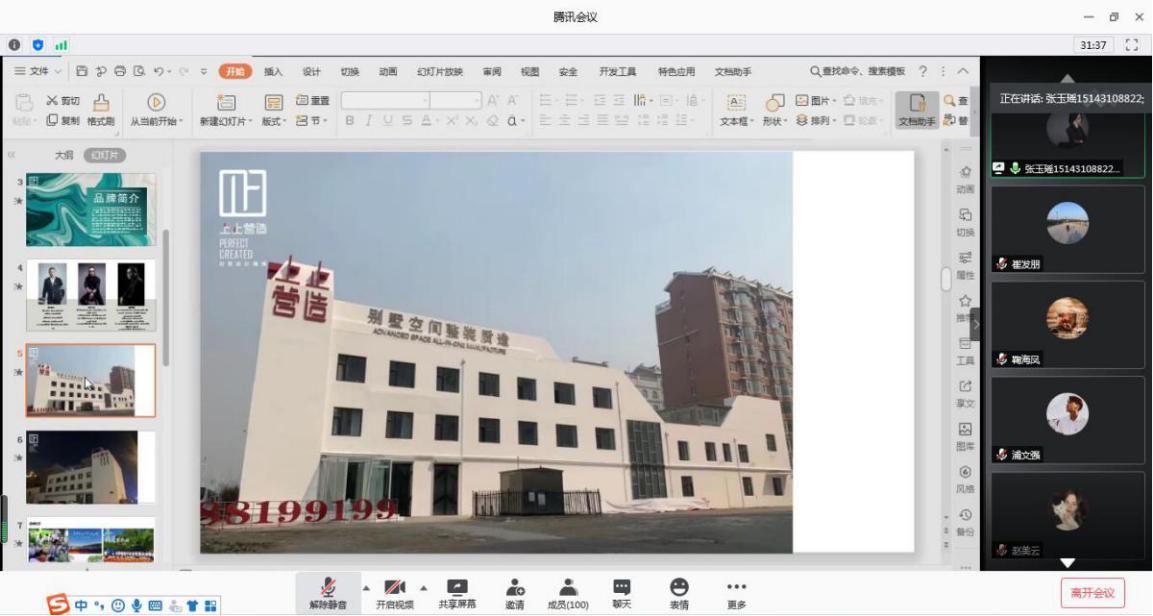Viewport: 1153px width, 616px height.
Task: Click the 文档助手 button in ribbon
Action: pyautogui.click(x=917, y=110)
